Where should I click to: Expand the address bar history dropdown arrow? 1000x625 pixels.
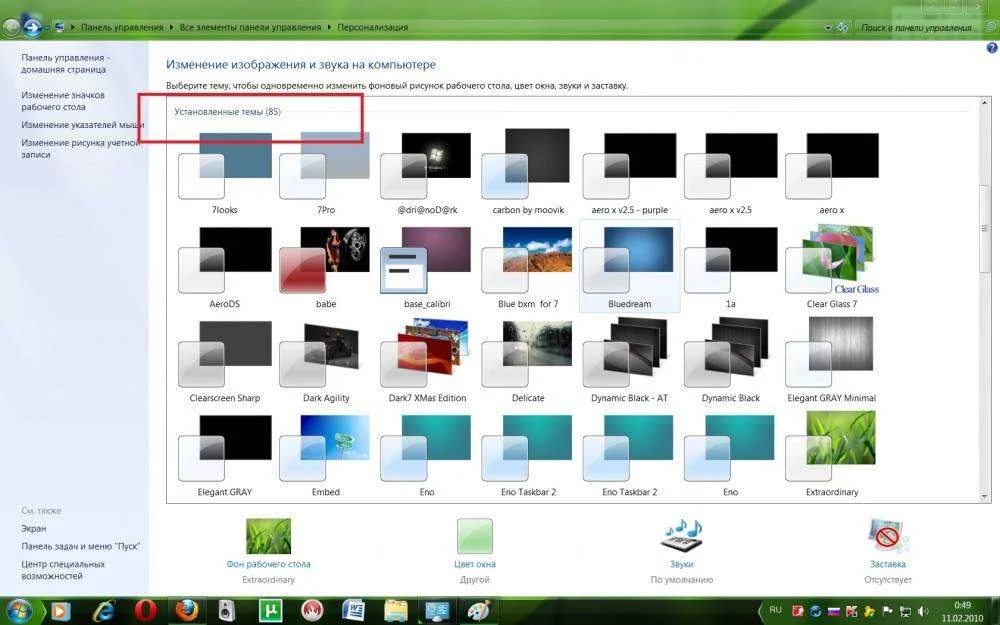click(x=827, y=27)
